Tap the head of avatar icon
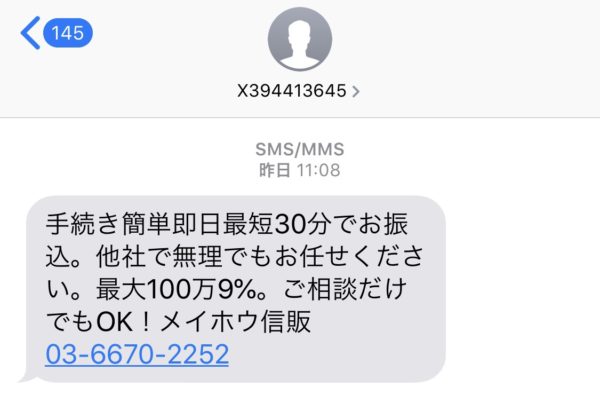Screen dimensions: 600x403 tap(300, 33)
